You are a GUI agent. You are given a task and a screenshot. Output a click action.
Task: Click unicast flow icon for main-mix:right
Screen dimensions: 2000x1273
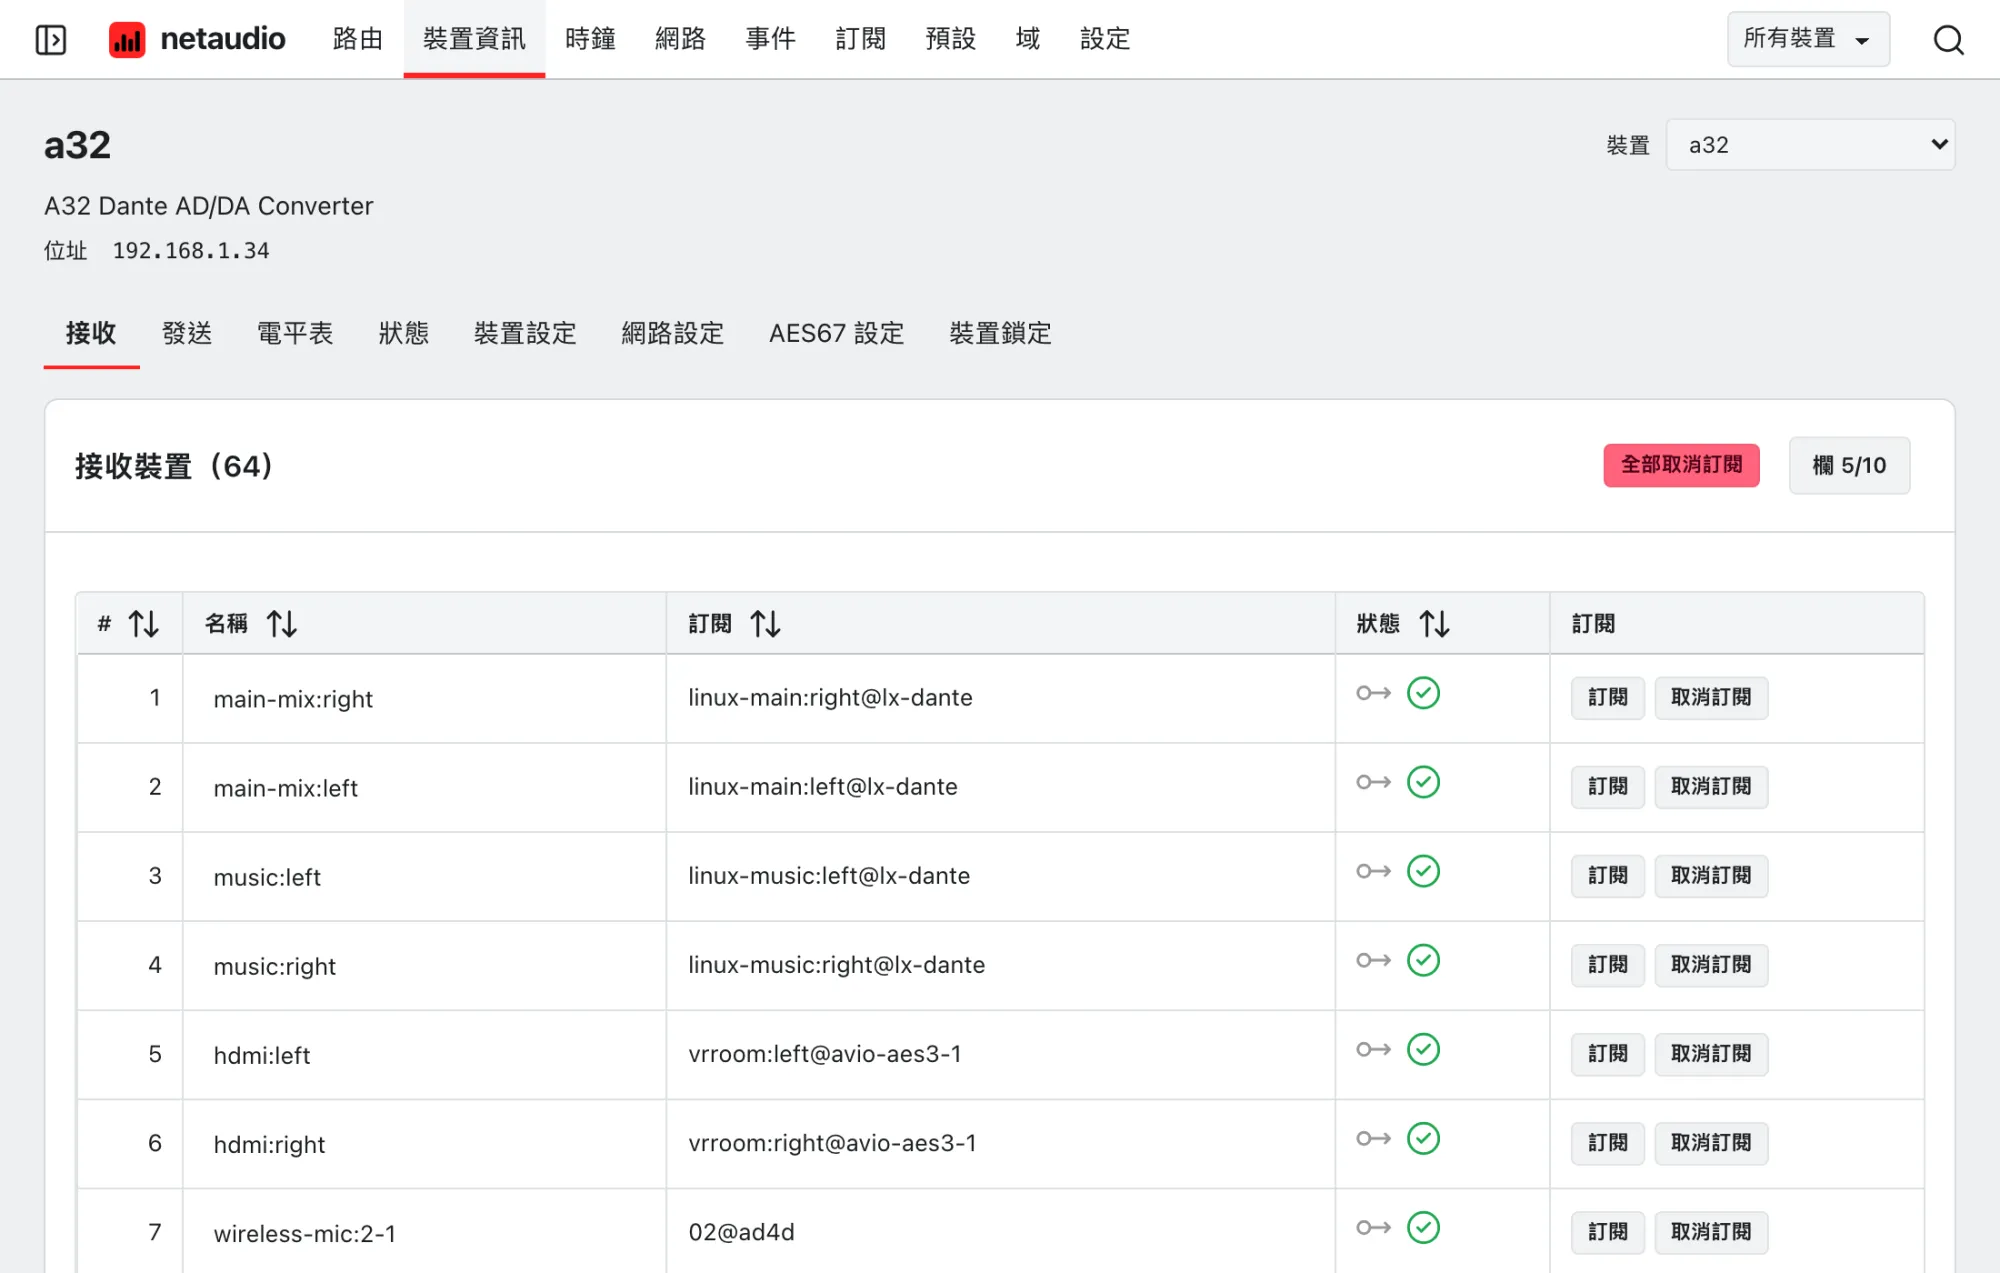pos(1374,693)
